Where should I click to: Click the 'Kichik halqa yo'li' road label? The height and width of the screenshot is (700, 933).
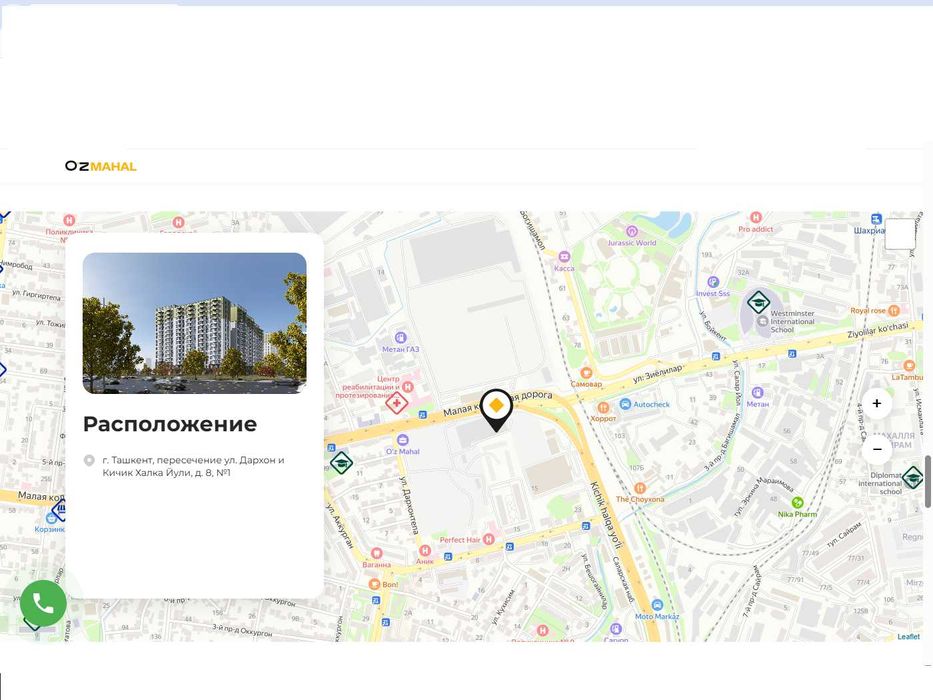(605, 515)
